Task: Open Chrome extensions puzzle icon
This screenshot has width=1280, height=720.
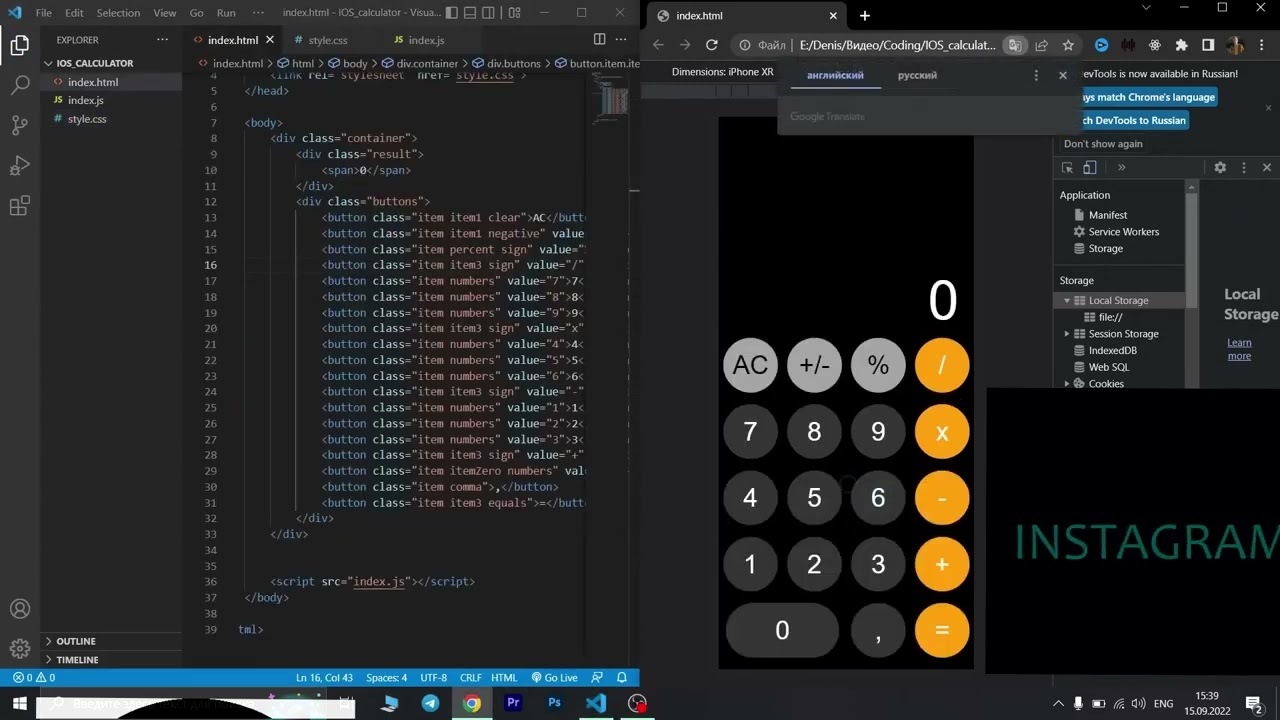Action: pos(1181,45)
